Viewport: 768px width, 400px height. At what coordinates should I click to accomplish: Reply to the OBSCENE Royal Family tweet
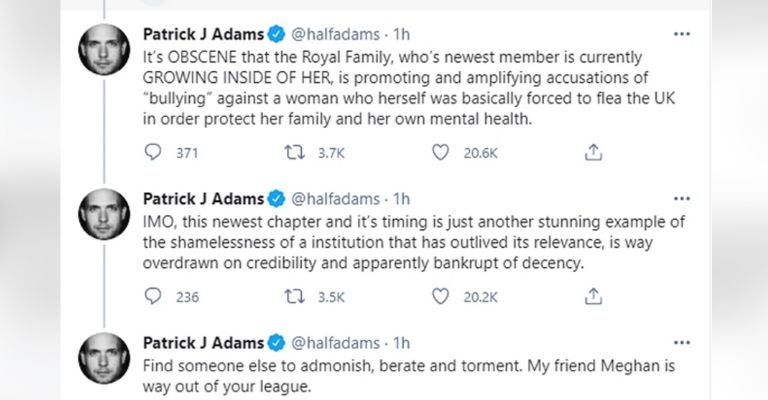point(154,152)
